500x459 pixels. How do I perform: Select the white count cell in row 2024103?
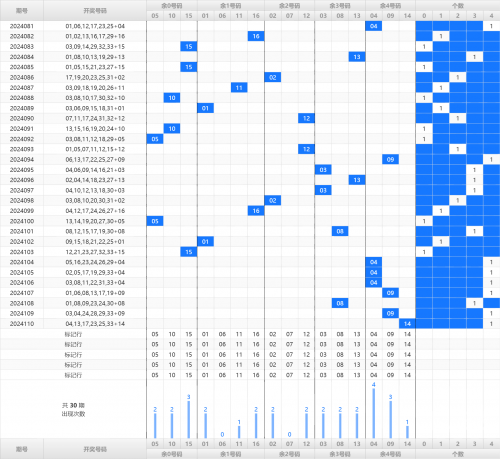tap(424, 252)
